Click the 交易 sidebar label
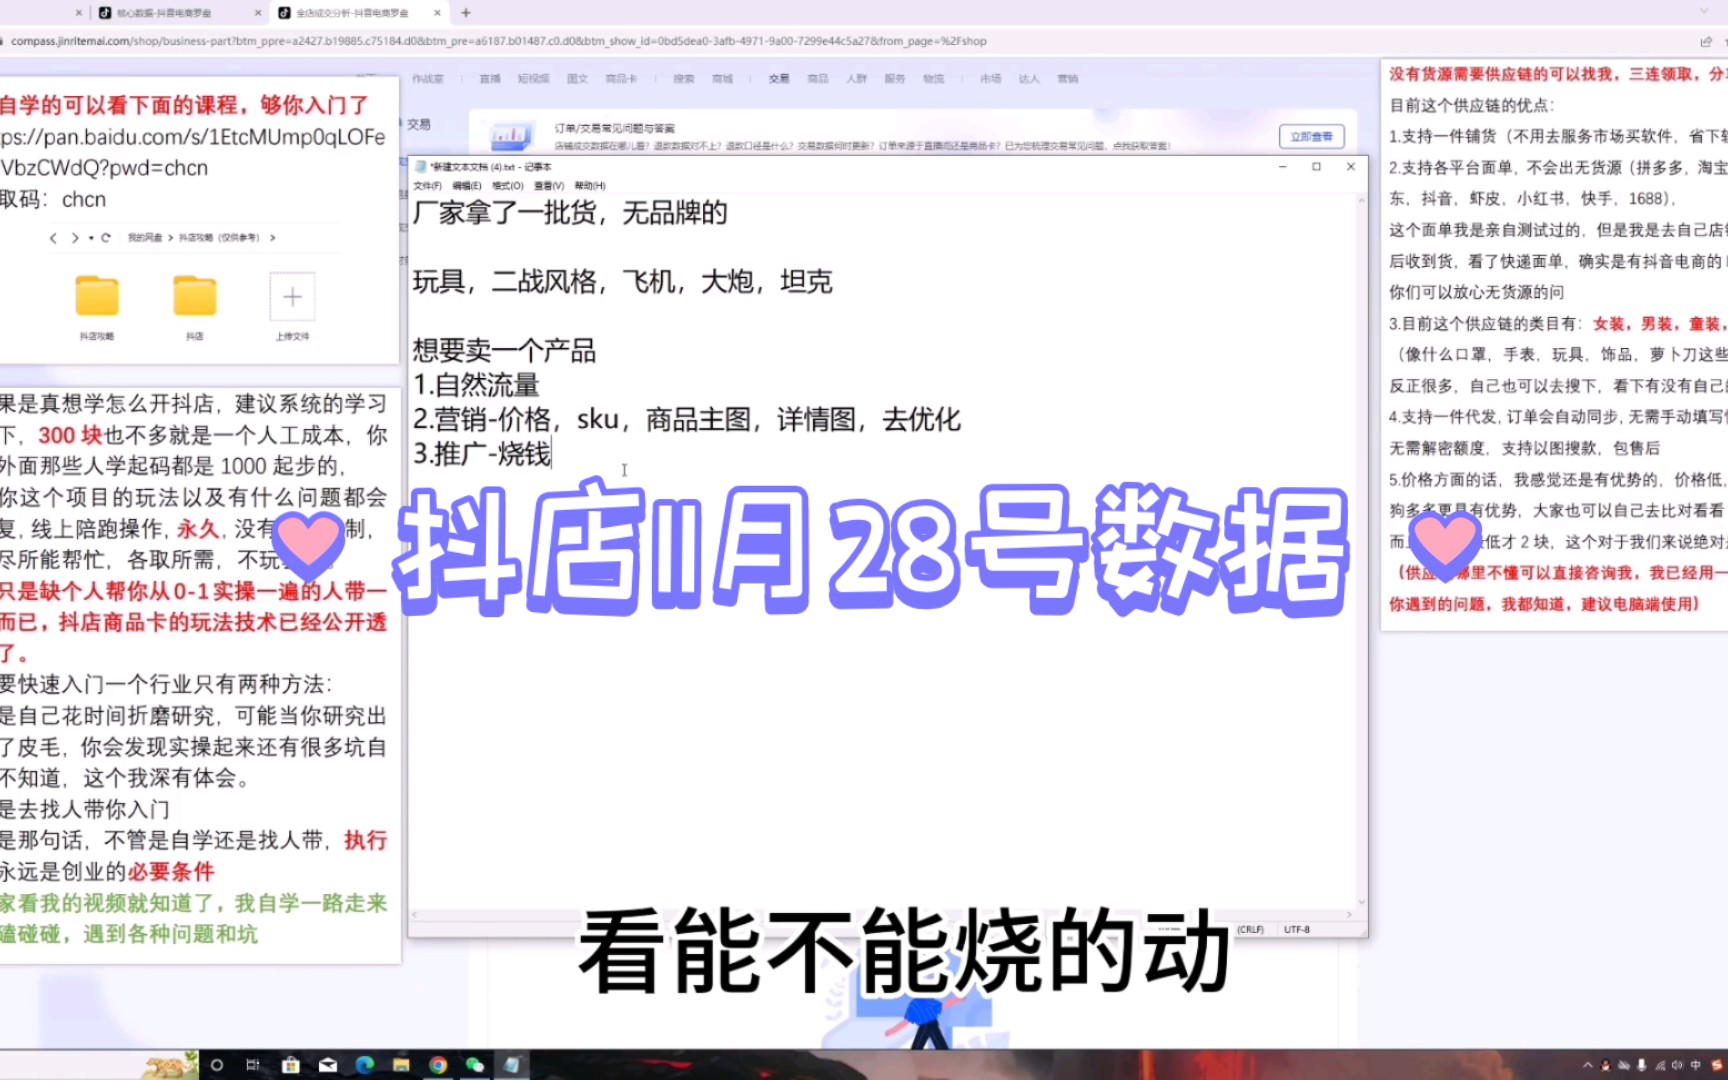This screenshot has height=1080, width=1728. (x=419, y=124)
